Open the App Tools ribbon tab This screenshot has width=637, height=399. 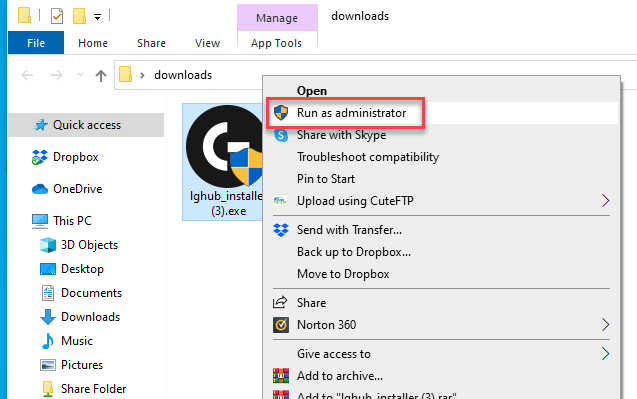click(x=276, y=43)
